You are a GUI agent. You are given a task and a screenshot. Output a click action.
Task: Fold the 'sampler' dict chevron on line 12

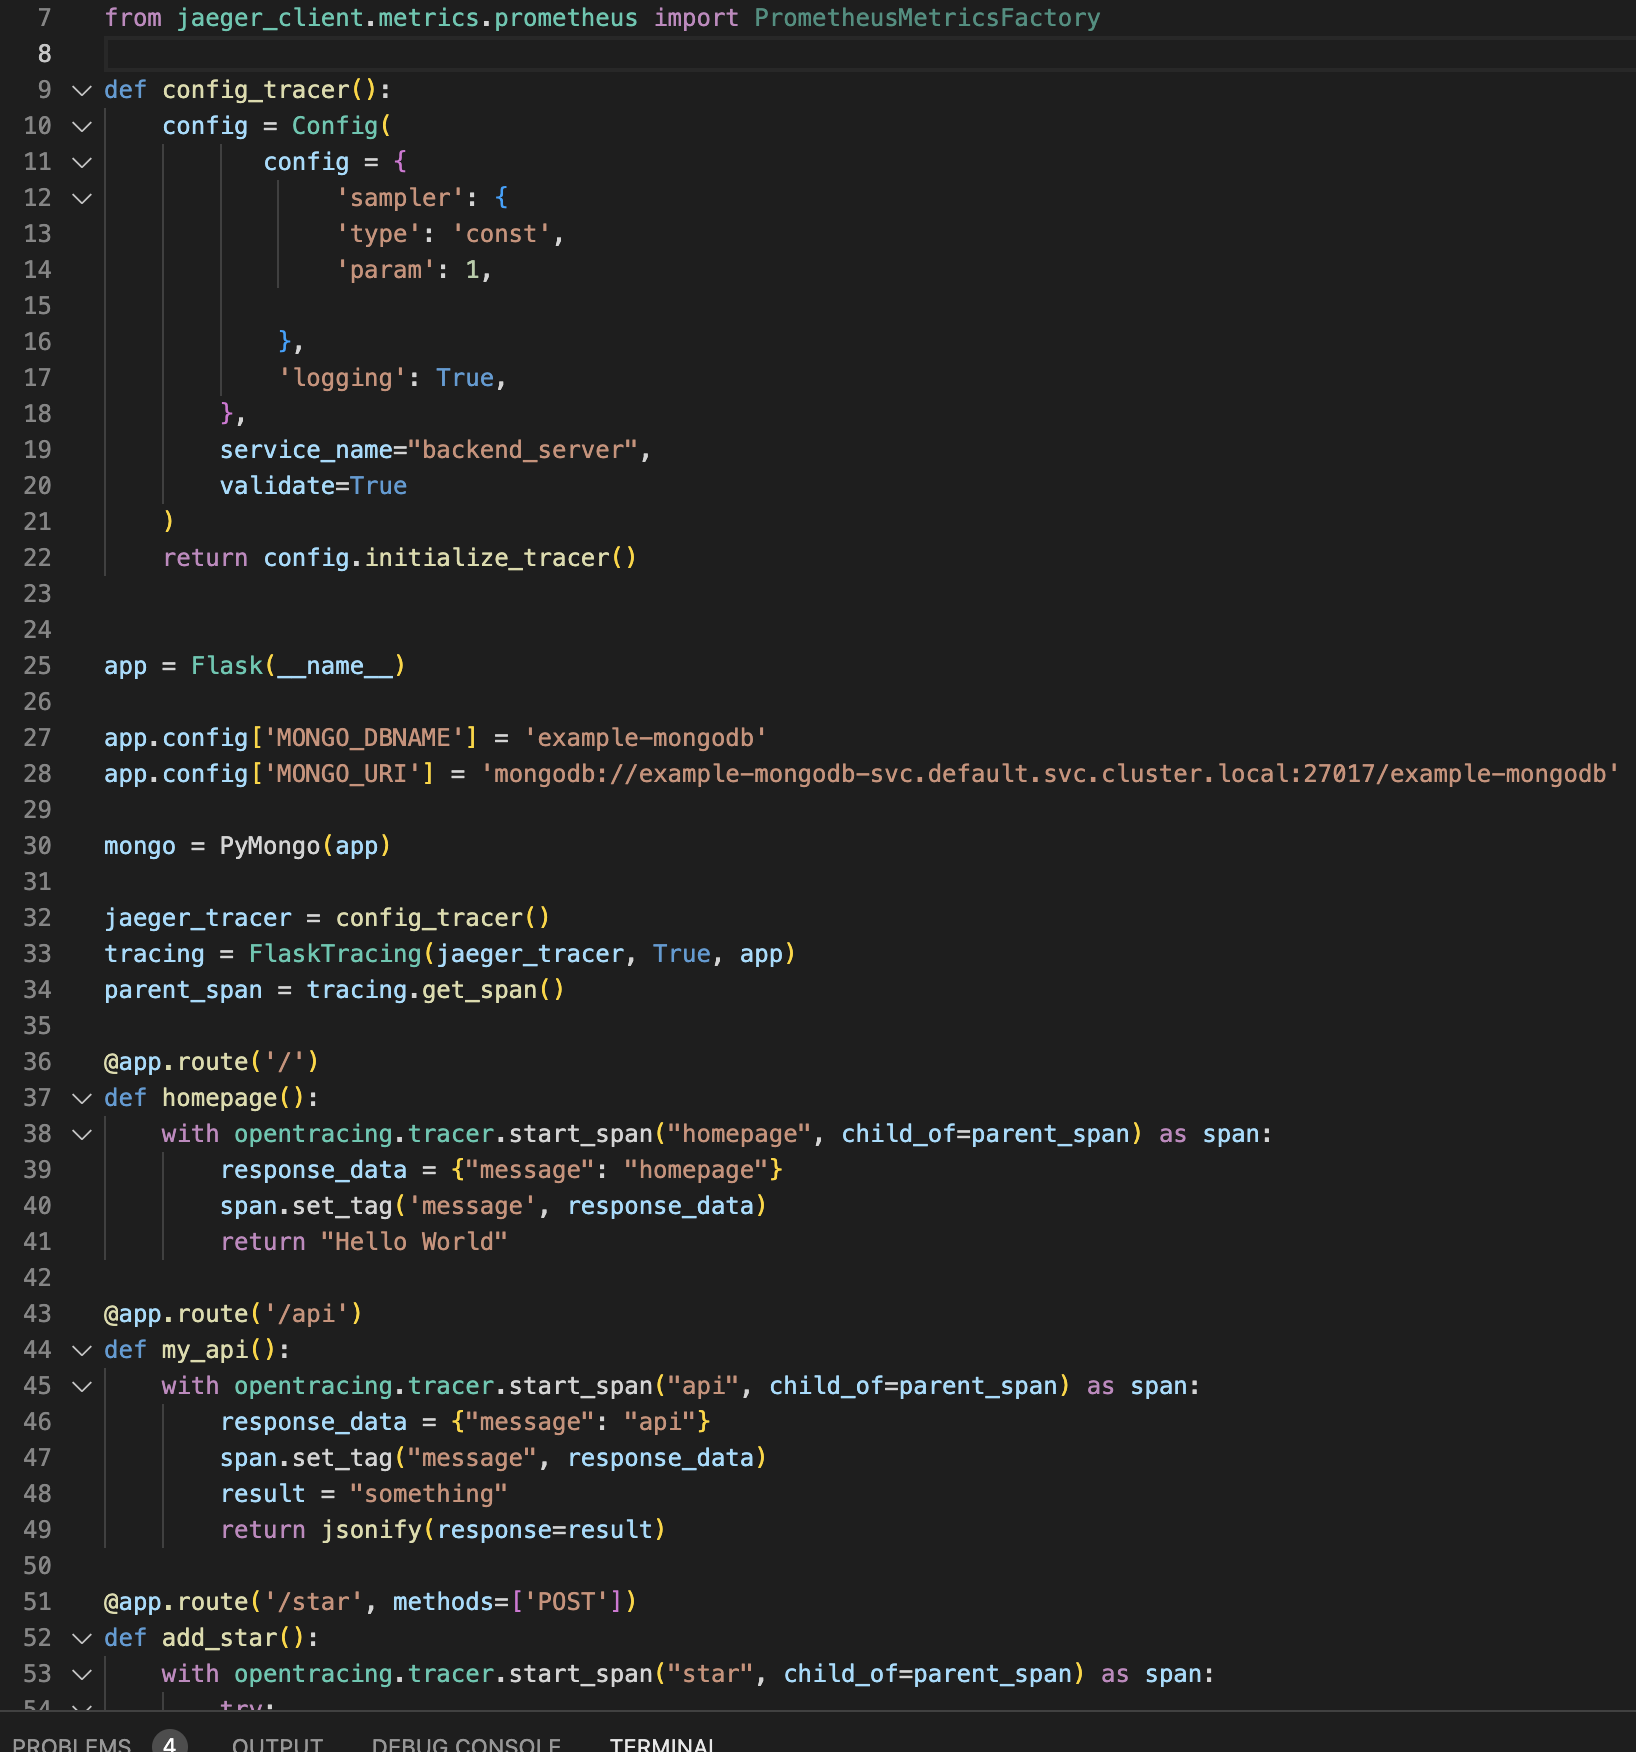(x=82, y=198)
